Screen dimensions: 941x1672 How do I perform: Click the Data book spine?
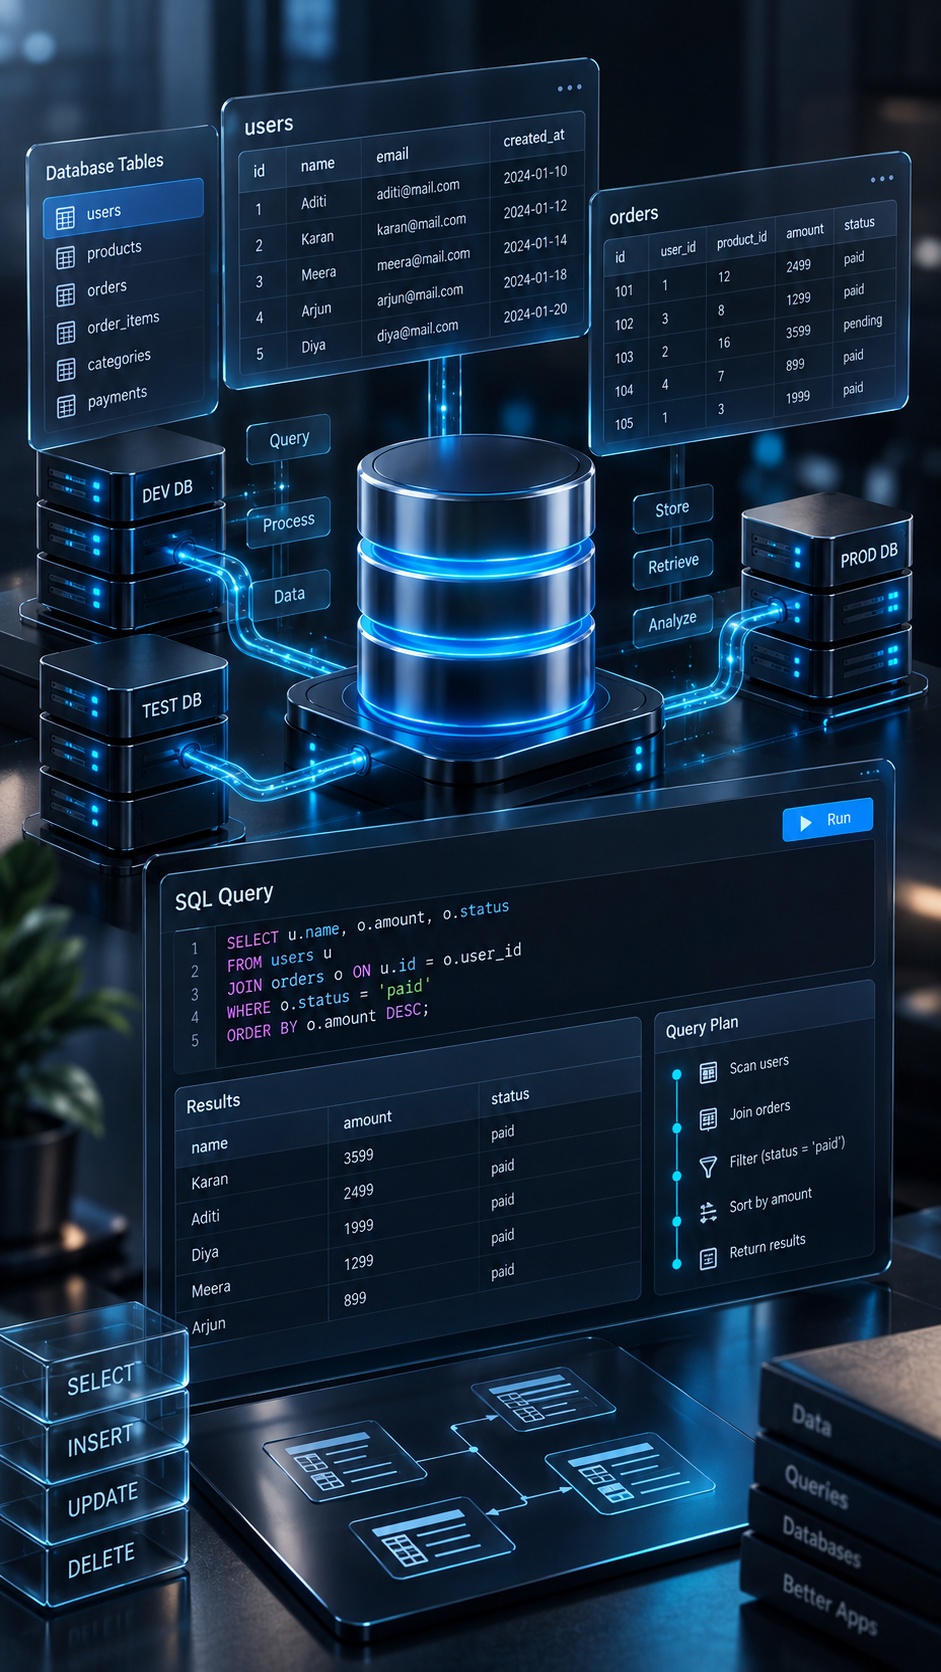click(x=811, y=1419)
